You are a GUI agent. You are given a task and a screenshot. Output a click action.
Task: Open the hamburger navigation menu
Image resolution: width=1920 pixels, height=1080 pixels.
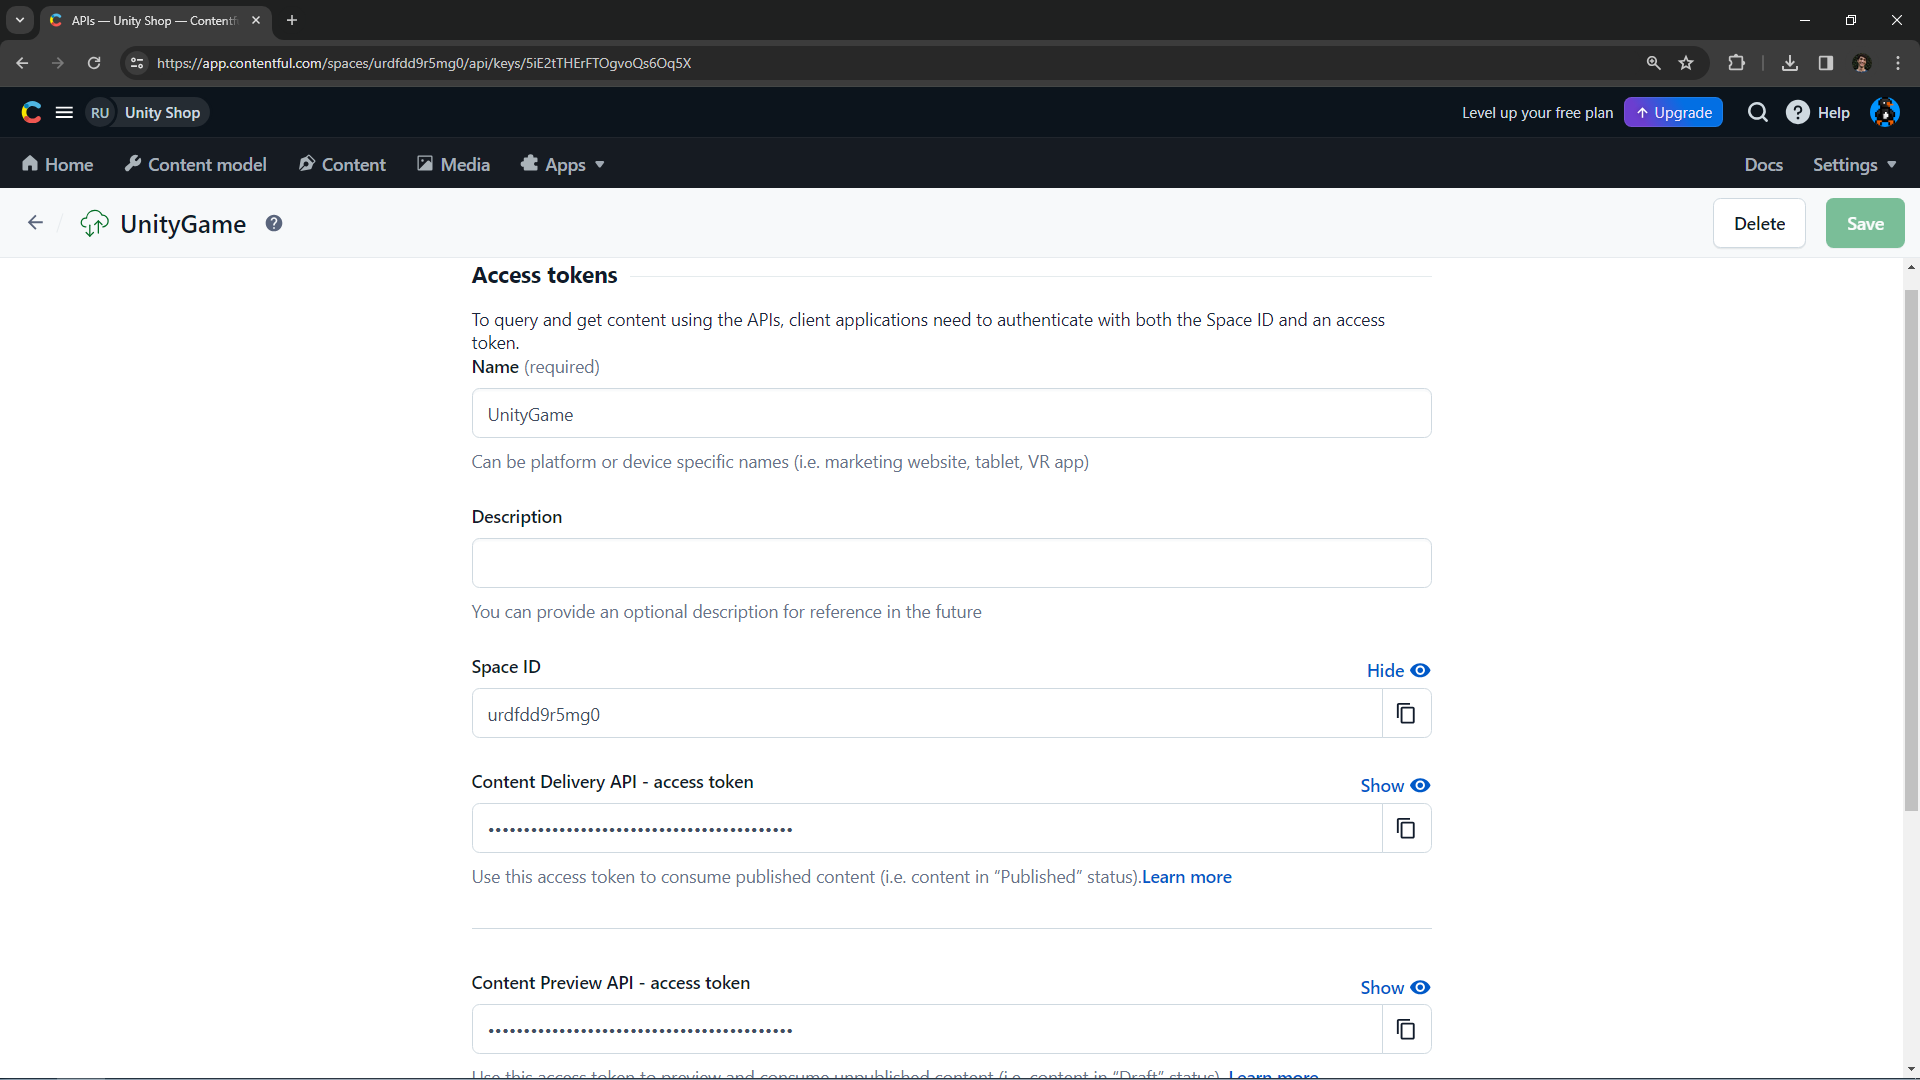[63, 112]
